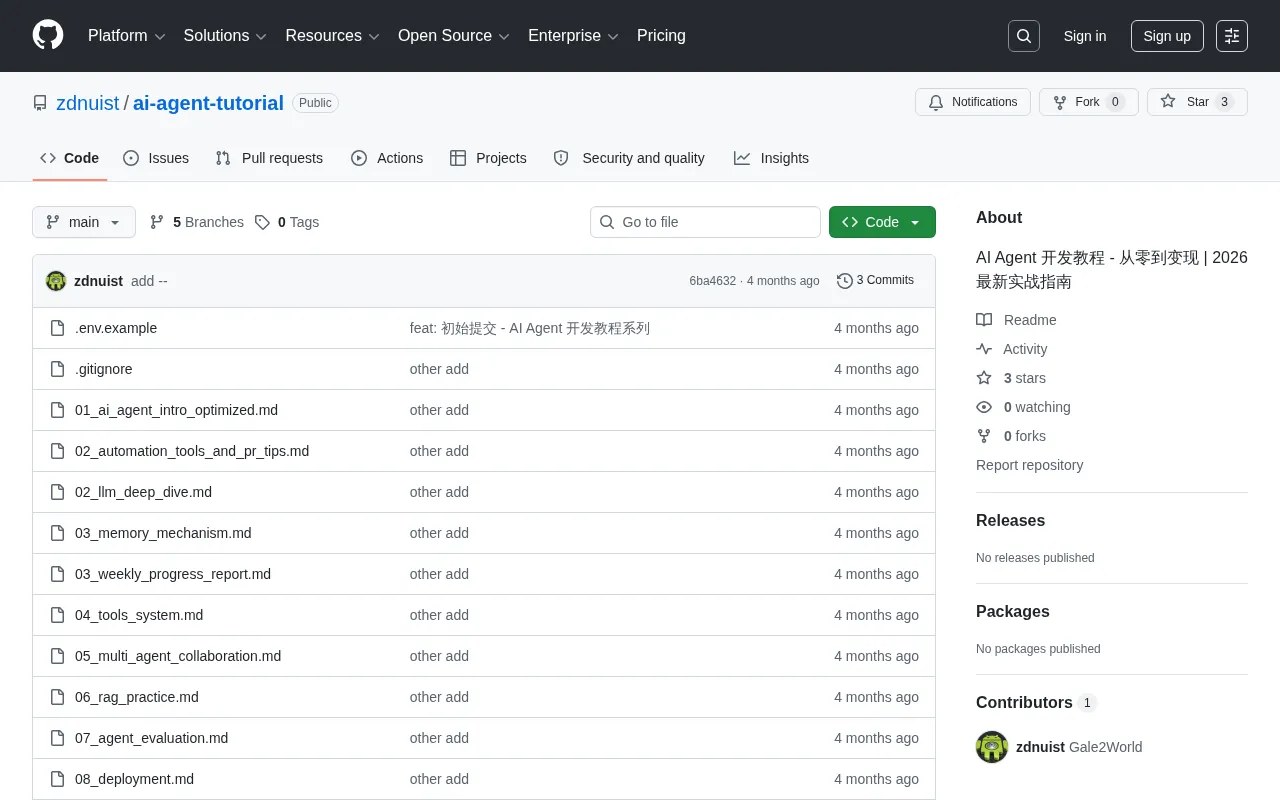The height and width of the screenshot is (800, 1280).
Task: Click the star icon in Star button
Action: (x=1168, y=102)
